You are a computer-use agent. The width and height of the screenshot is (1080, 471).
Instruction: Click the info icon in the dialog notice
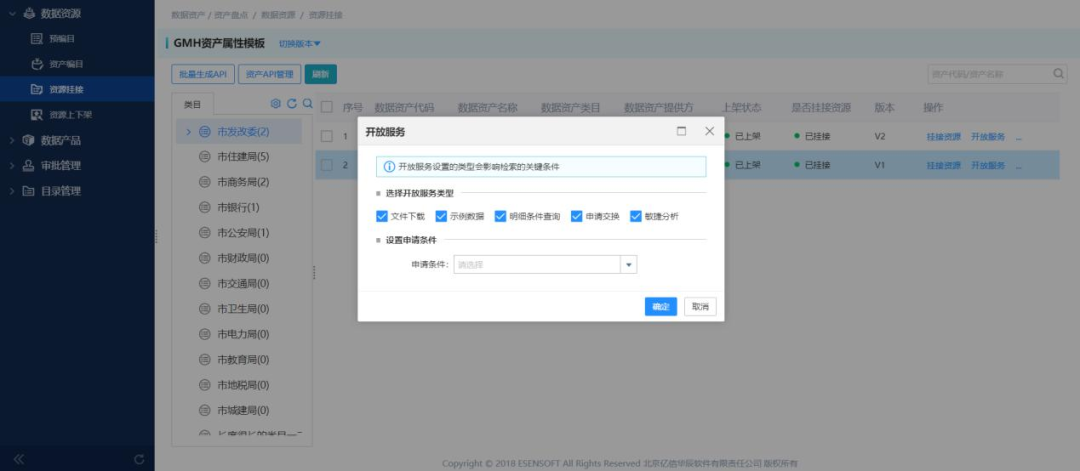point(389,167)
